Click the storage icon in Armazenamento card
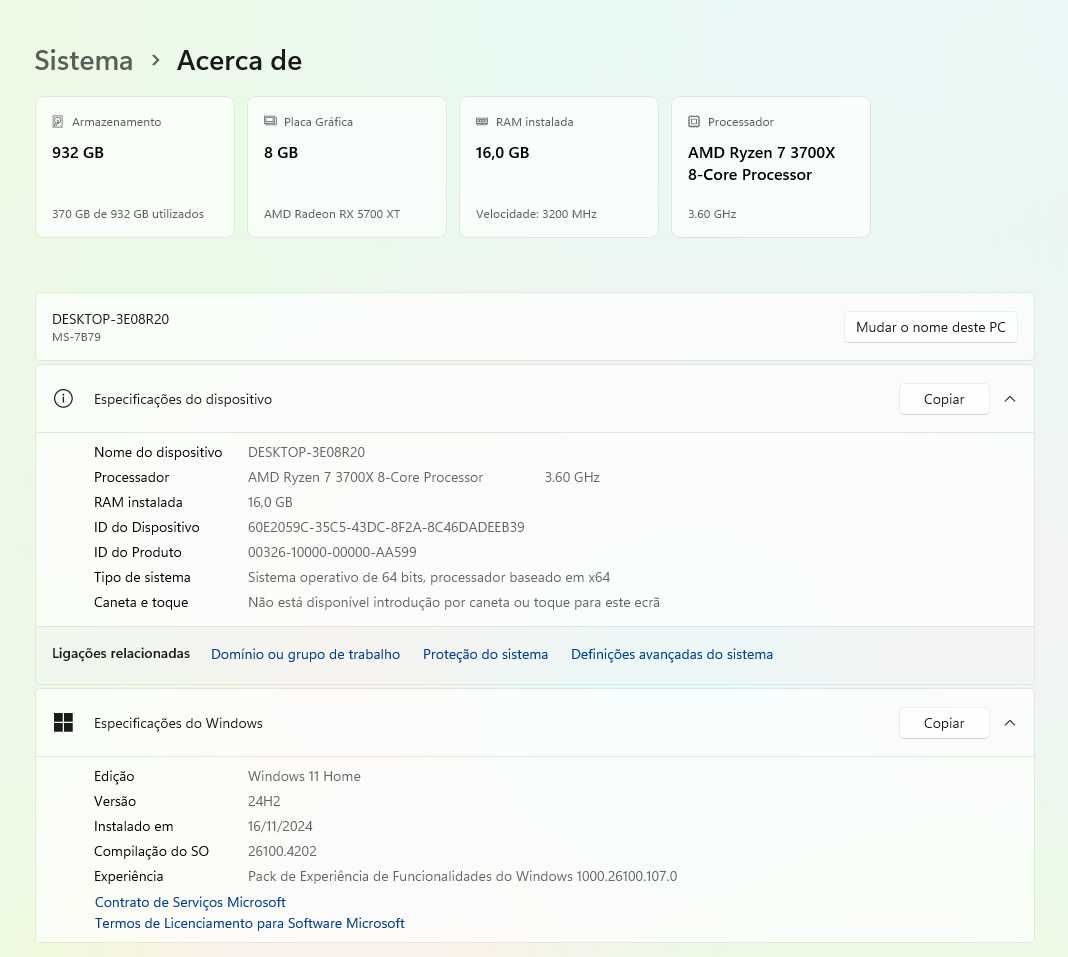 tap(58, 122)
